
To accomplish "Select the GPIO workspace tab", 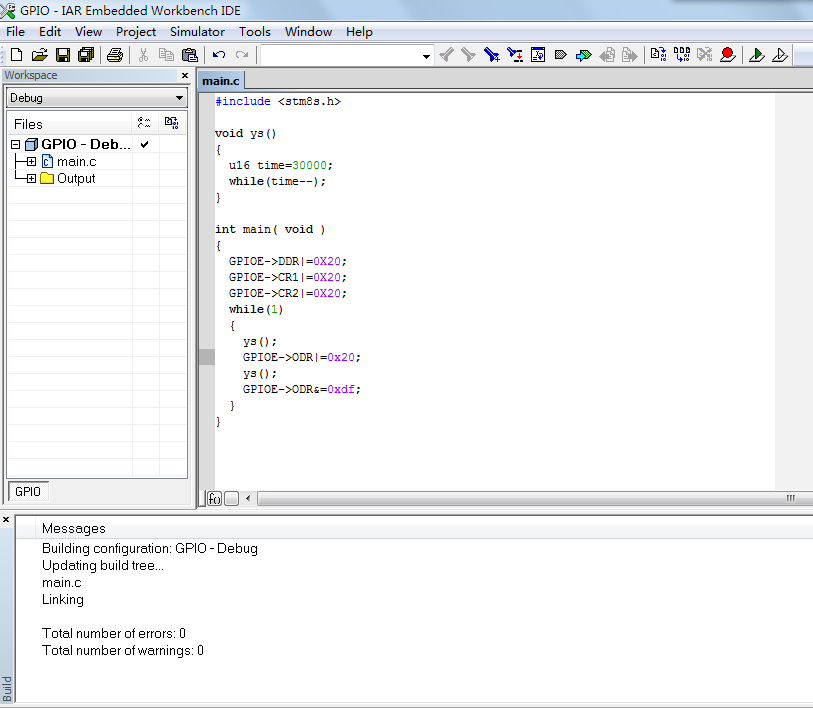I will (x=28, y=491).
